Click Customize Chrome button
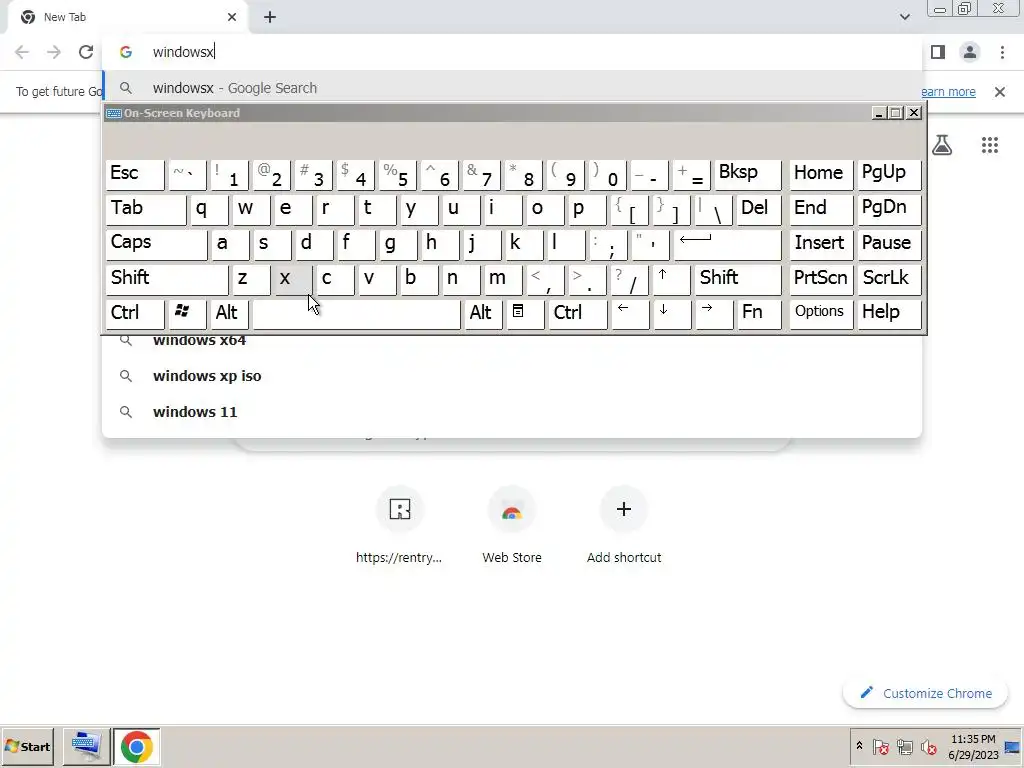The width and height of the screenshot is (1024, 768). [925, 694]
